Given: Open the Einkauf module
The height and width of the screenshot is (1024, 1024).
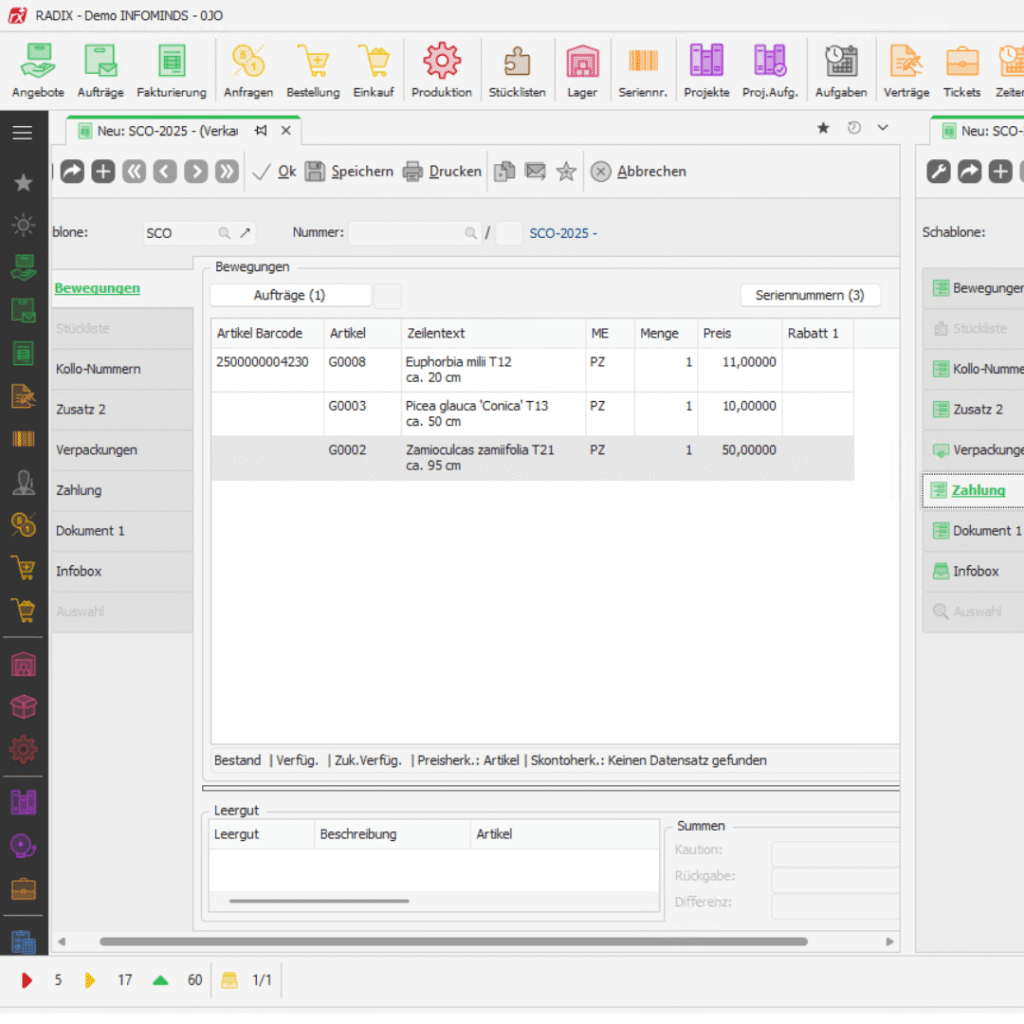Looking at the screenshot, I should click(374, 71).
